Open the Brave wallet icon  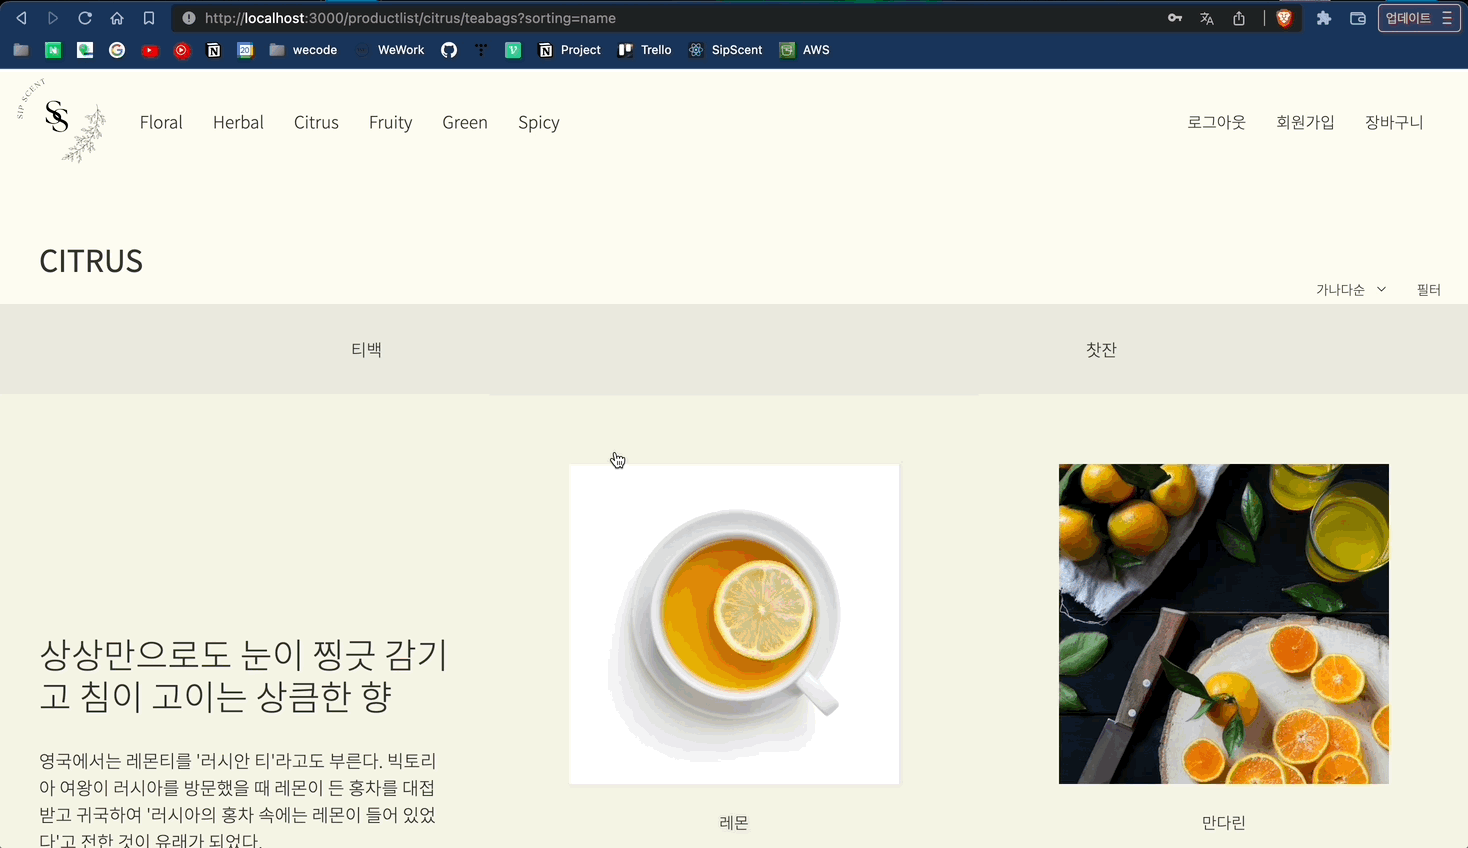coord(1358,18)
